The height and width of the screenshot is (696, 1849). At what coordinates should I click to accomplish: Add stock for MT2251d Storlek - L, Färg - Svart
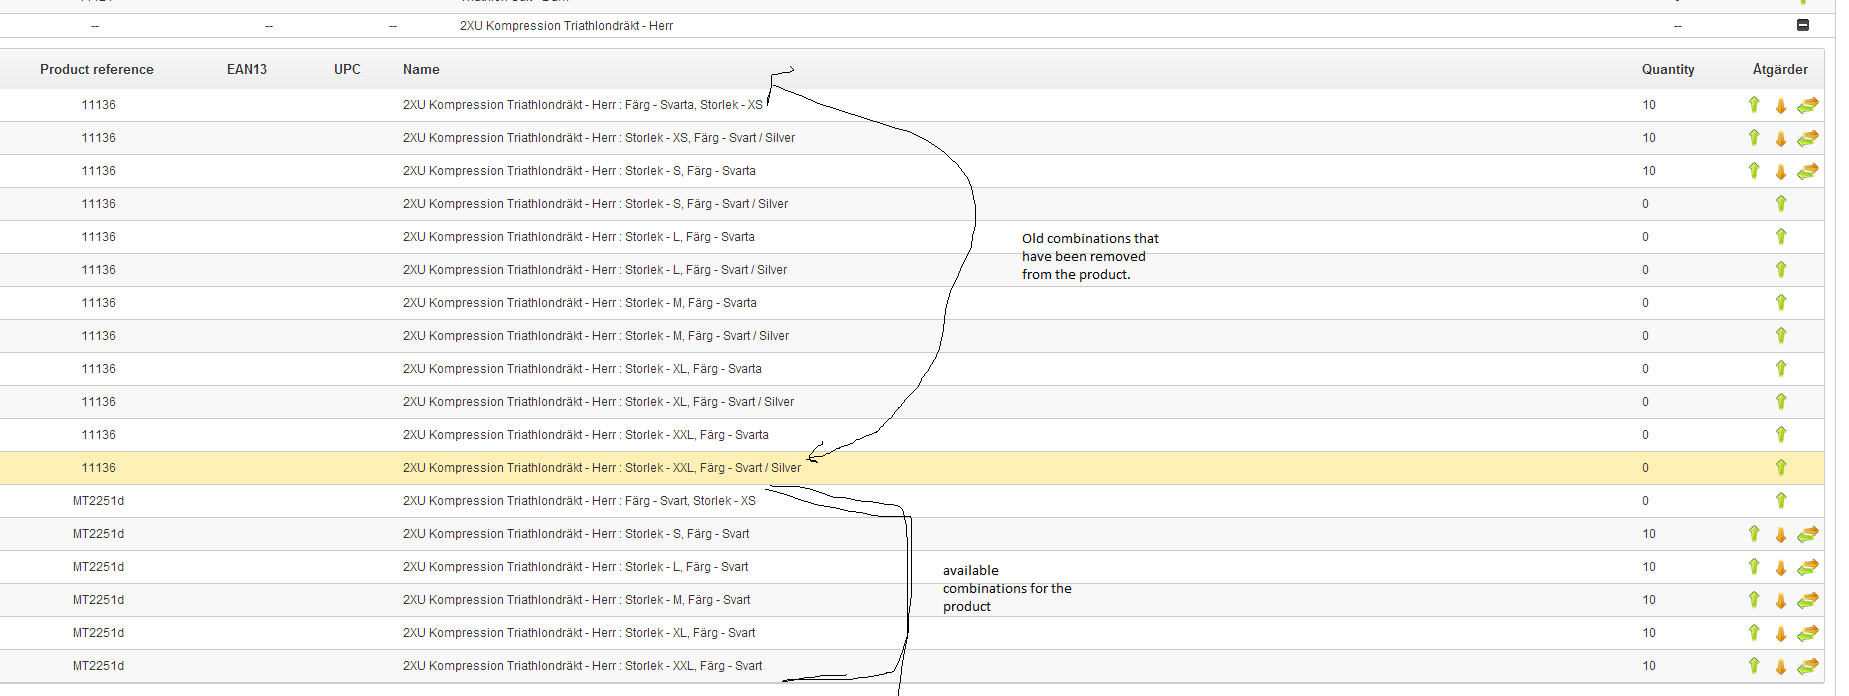1754,566
